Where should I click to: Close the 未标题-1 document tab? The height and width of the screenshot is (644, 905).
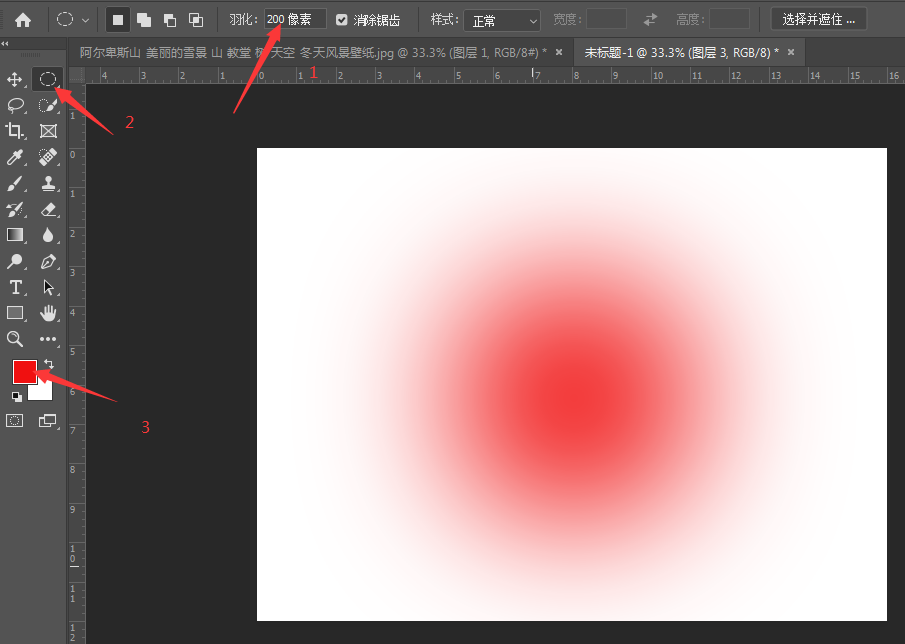791,53
